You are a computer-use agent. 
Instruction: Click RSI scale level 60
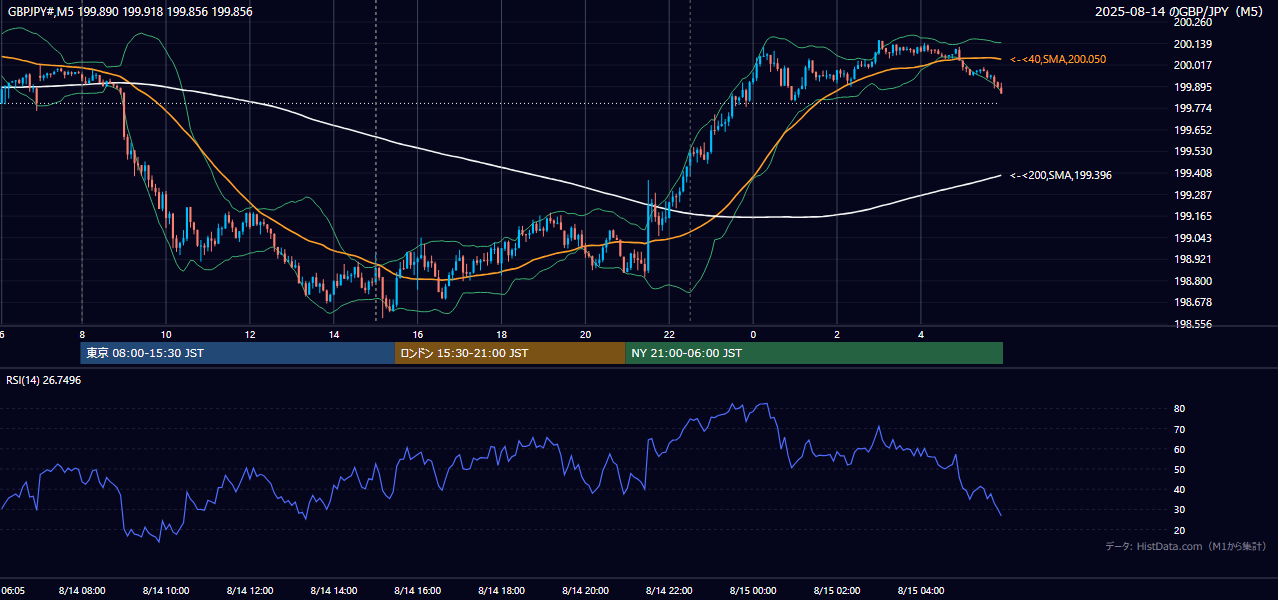pos(1179,449)
